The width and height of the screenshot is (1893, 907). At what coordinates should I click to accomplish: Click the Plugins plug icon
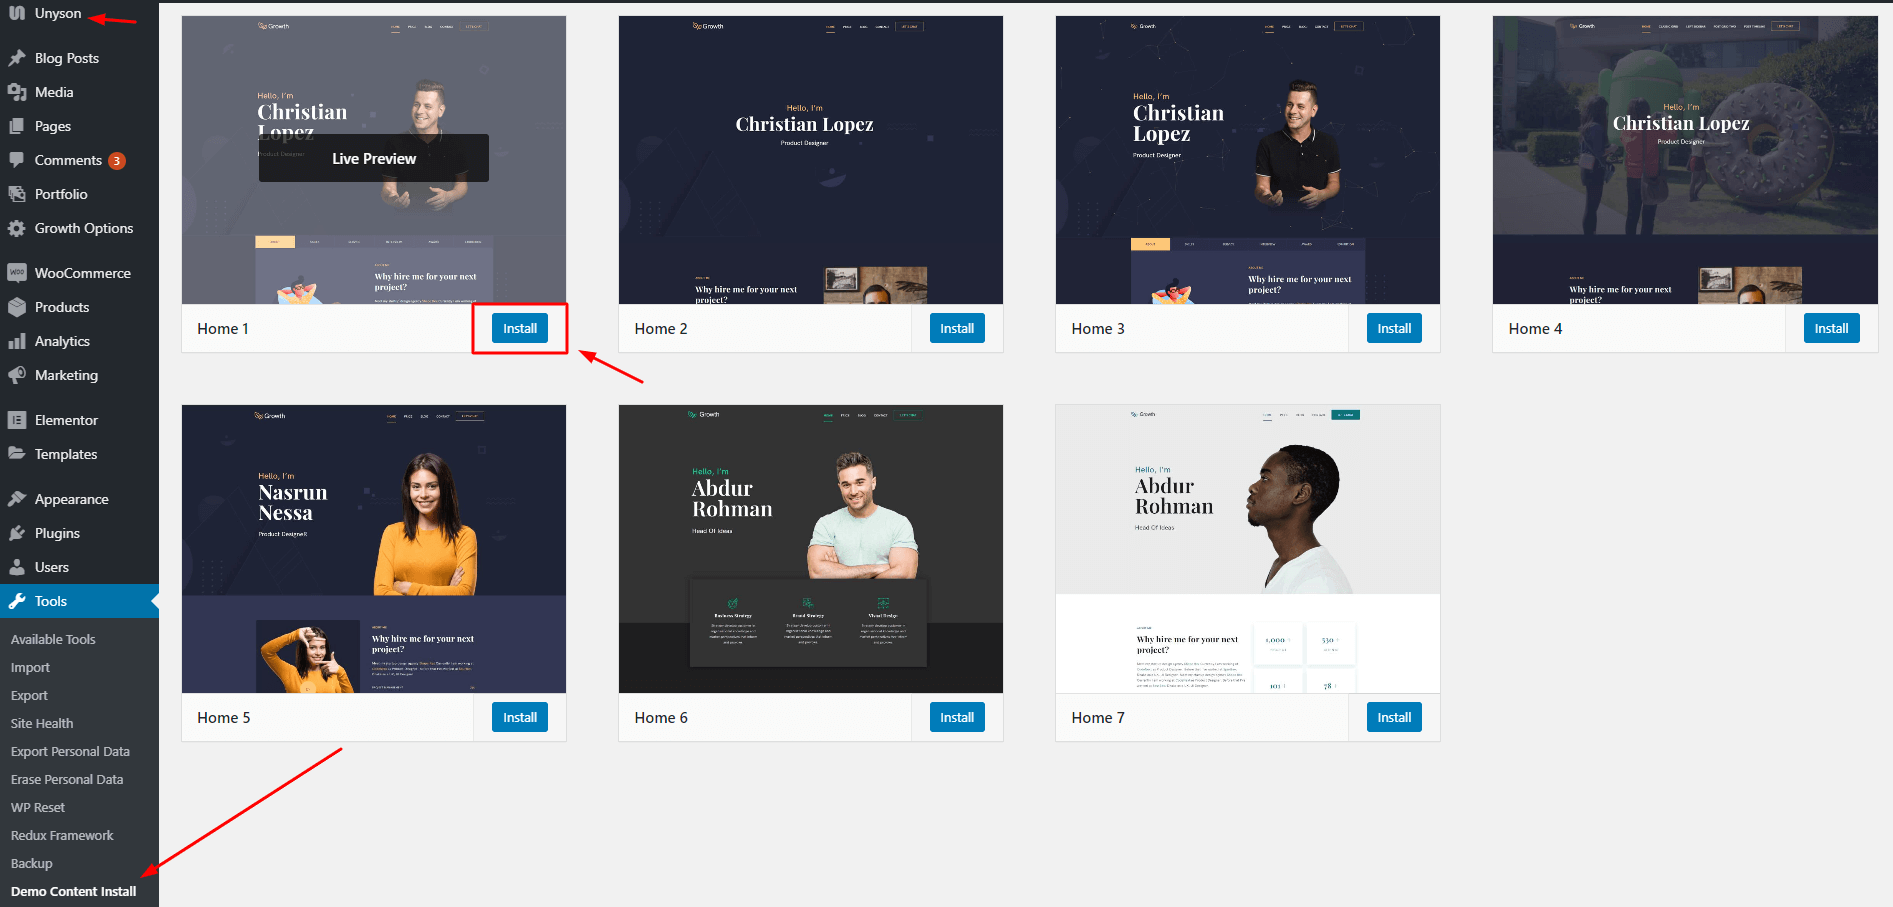tap(17, 533)
